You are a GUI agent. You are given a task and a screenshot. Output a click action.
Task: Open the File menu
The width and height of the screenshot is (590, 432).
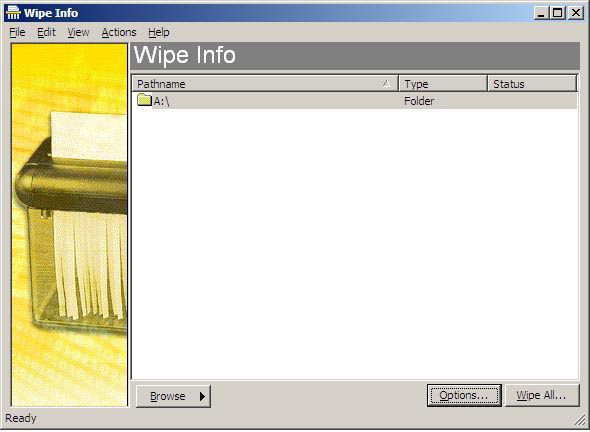[17, 32]
